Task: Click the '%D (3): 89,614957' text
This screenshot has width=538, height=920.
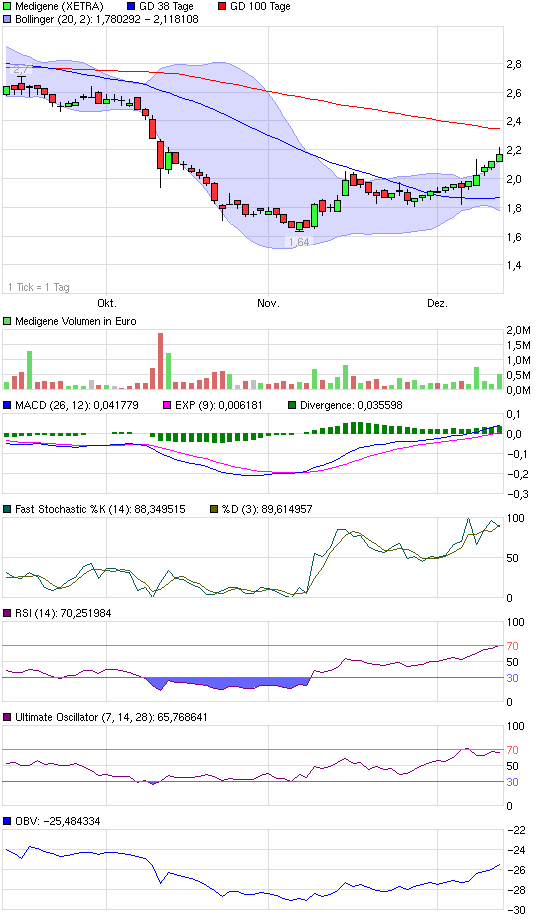Action: 267,509
